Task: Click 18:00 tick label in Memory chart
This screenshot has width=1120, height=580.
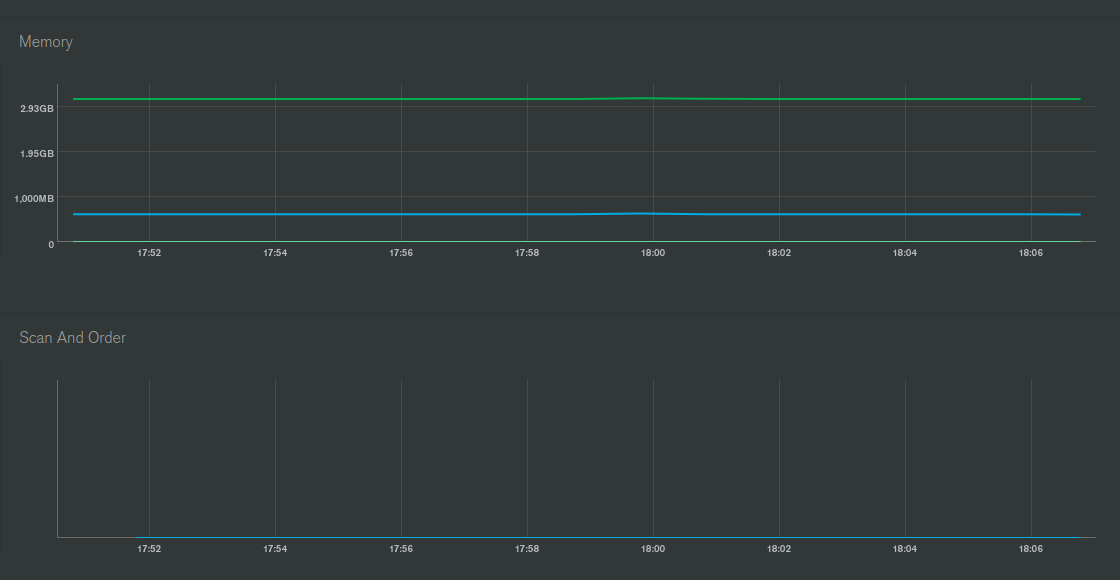Action: click(653, 253)
